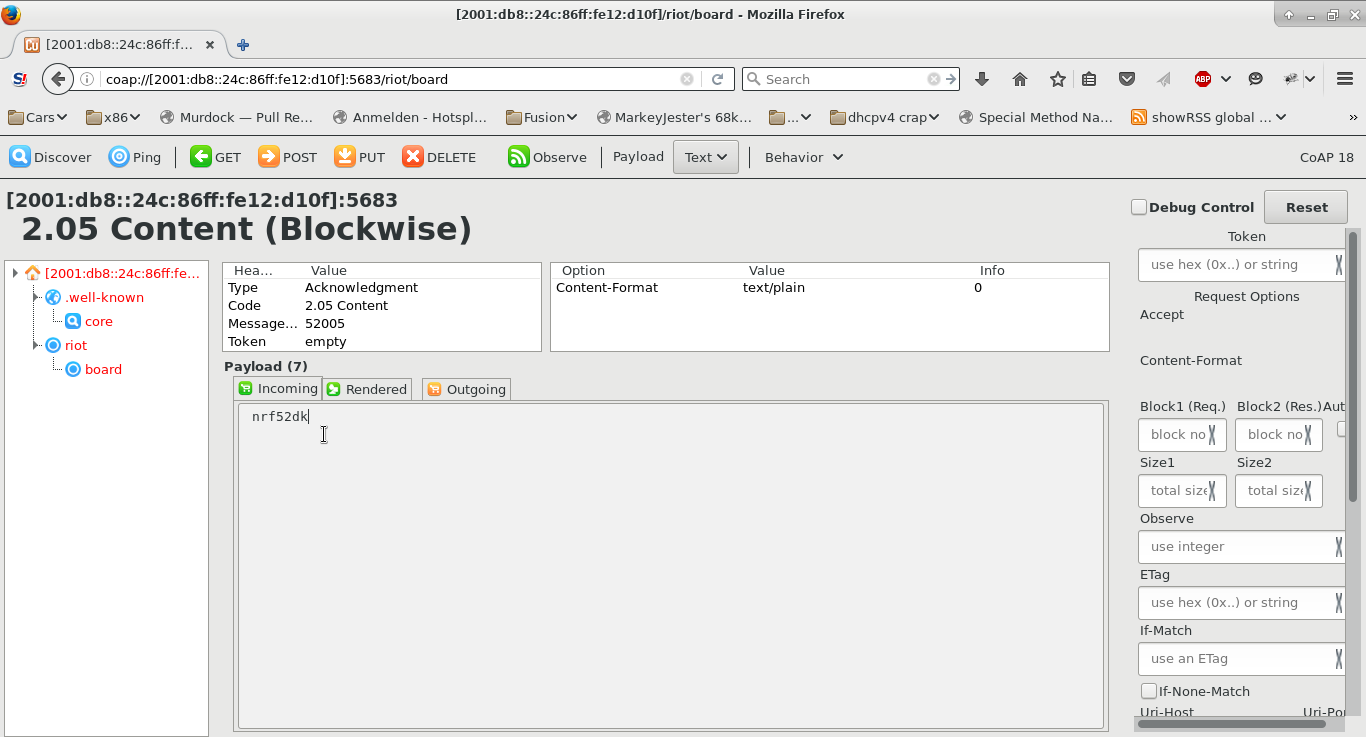The width and height of the screenshot is (1366, 737).
Task: Open showRSS global feed bookmark
Action: (x=1209, y=117)
